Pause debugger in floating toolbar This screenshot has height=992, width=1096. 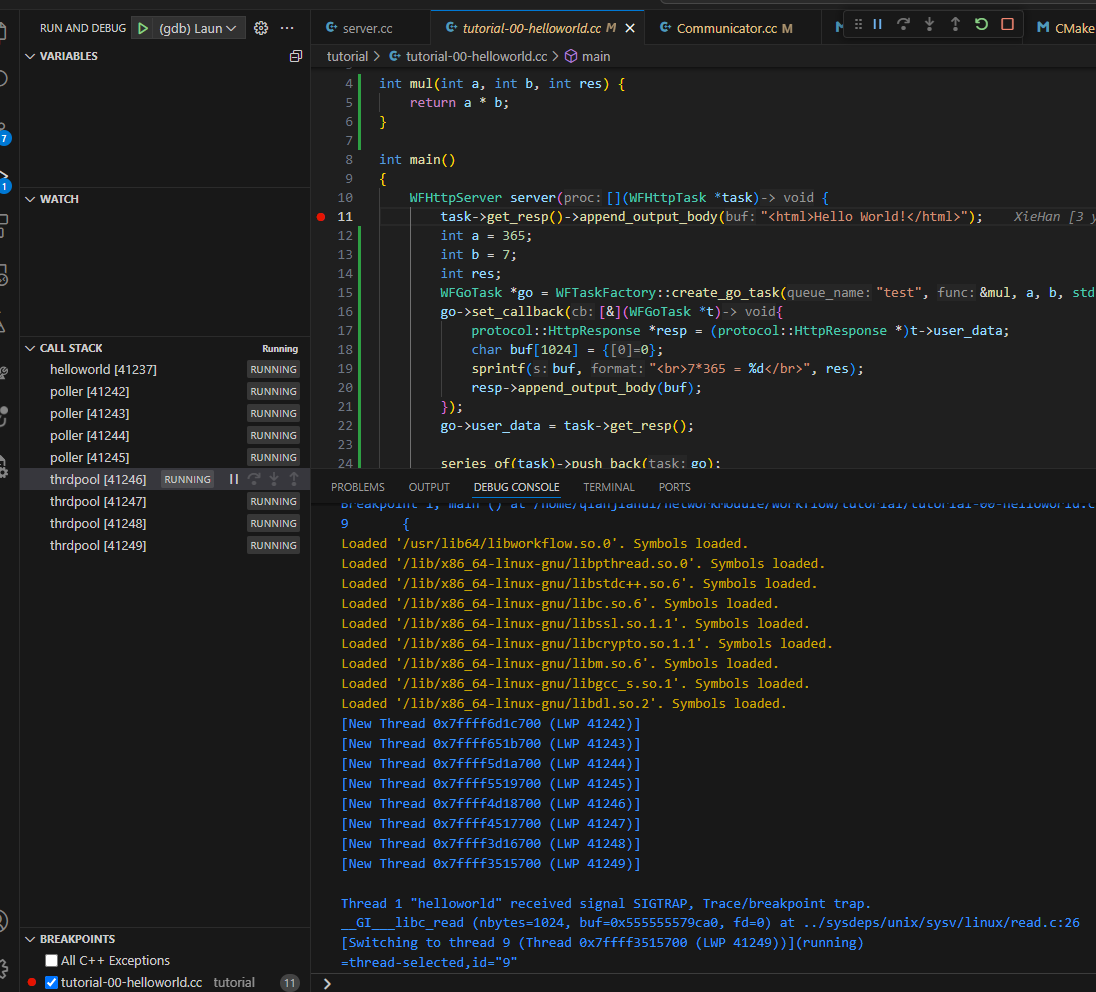(877, 24)
